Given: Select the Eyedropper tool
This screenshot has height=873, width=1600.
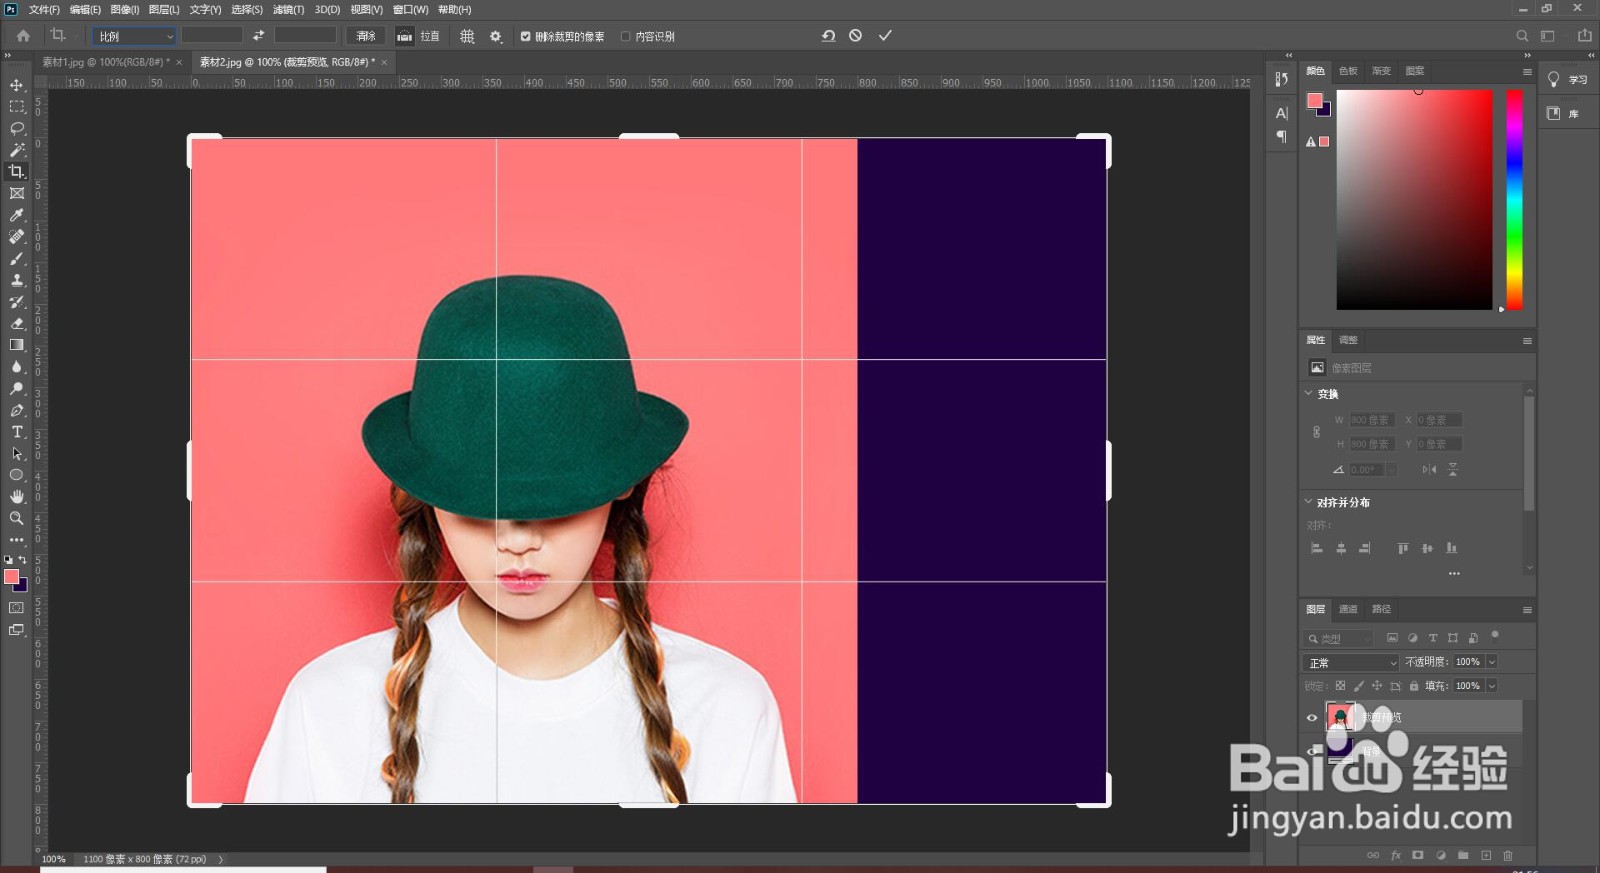Looking at the screenshot, I should coord(17,215).
